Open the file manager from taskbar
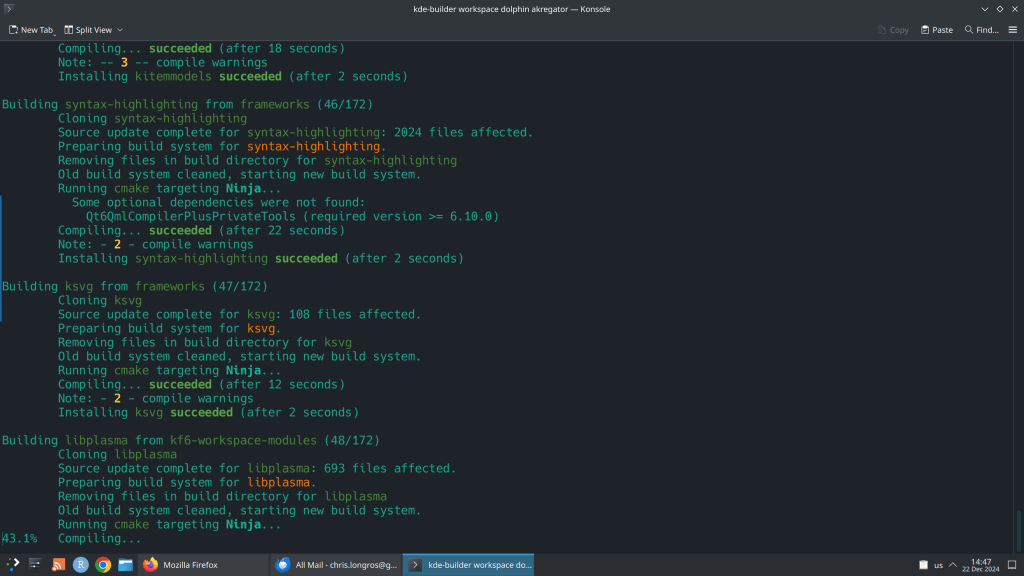 [126, 565]
